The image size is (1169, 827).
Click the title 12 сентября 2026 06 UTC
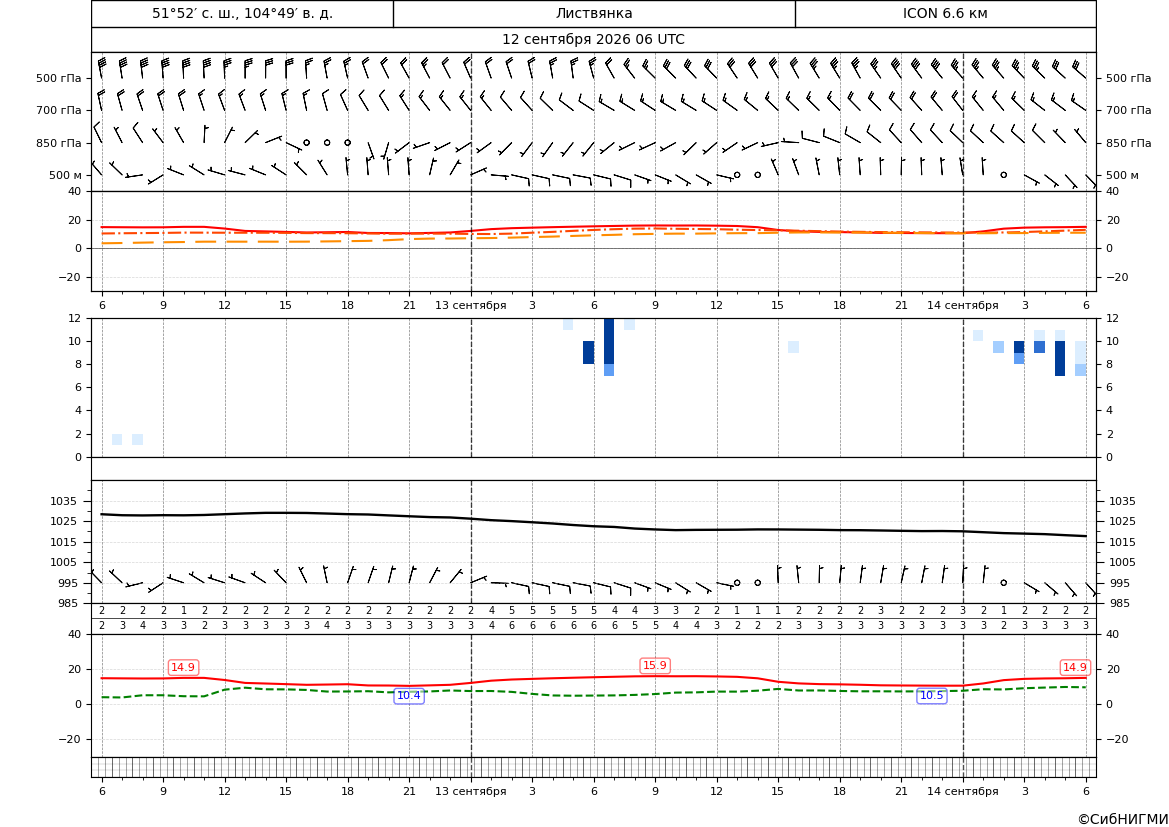pyautogui.click(x=593, y=40)
